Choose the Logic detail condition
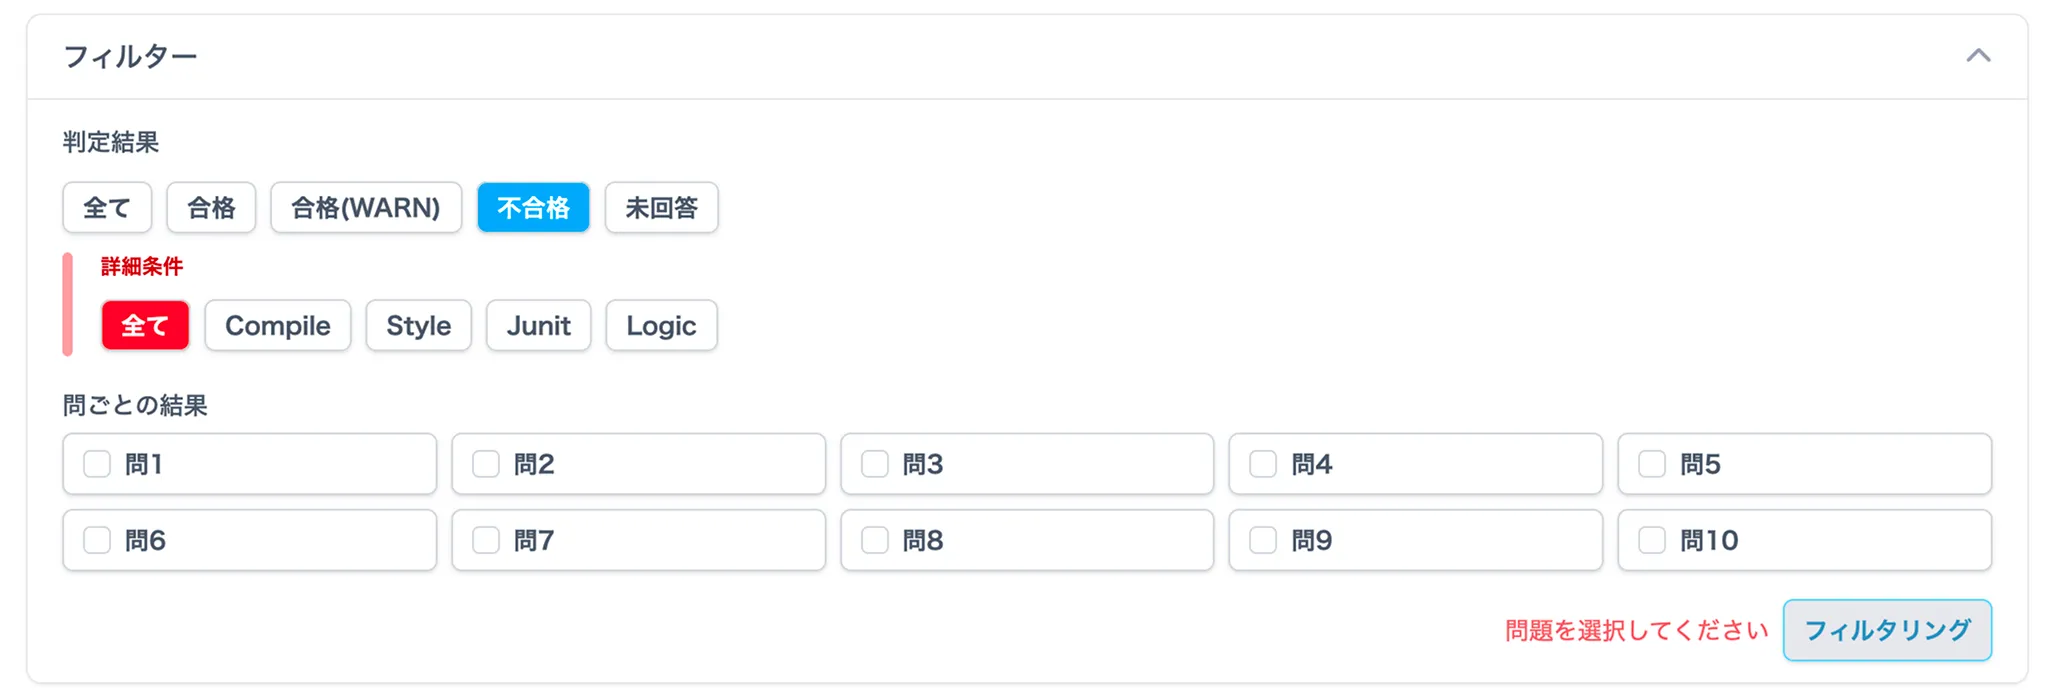This screenshot has height=698, width=2048. 661,326
